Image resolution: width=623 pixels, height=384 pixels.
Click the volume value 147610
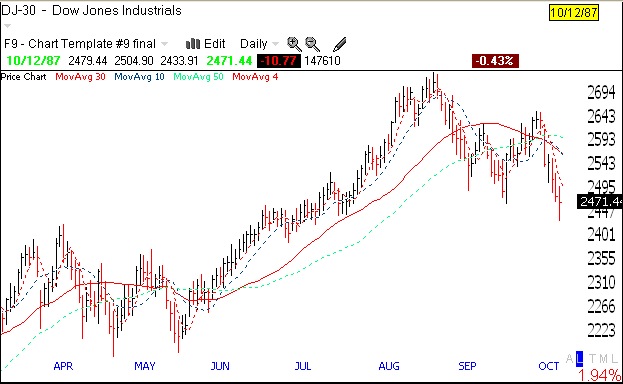[x=322, y=61]
